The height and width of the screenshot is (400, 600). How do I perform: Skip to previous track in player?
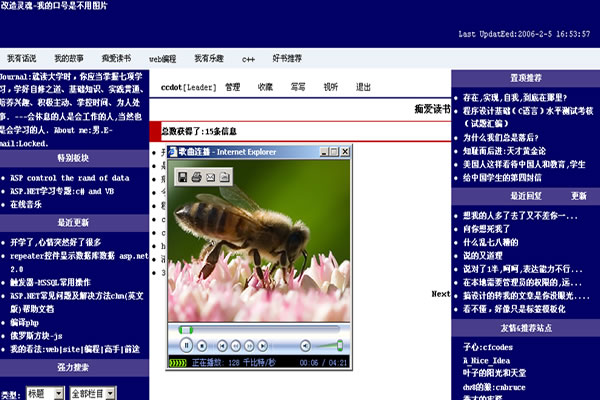coord(222,346)
